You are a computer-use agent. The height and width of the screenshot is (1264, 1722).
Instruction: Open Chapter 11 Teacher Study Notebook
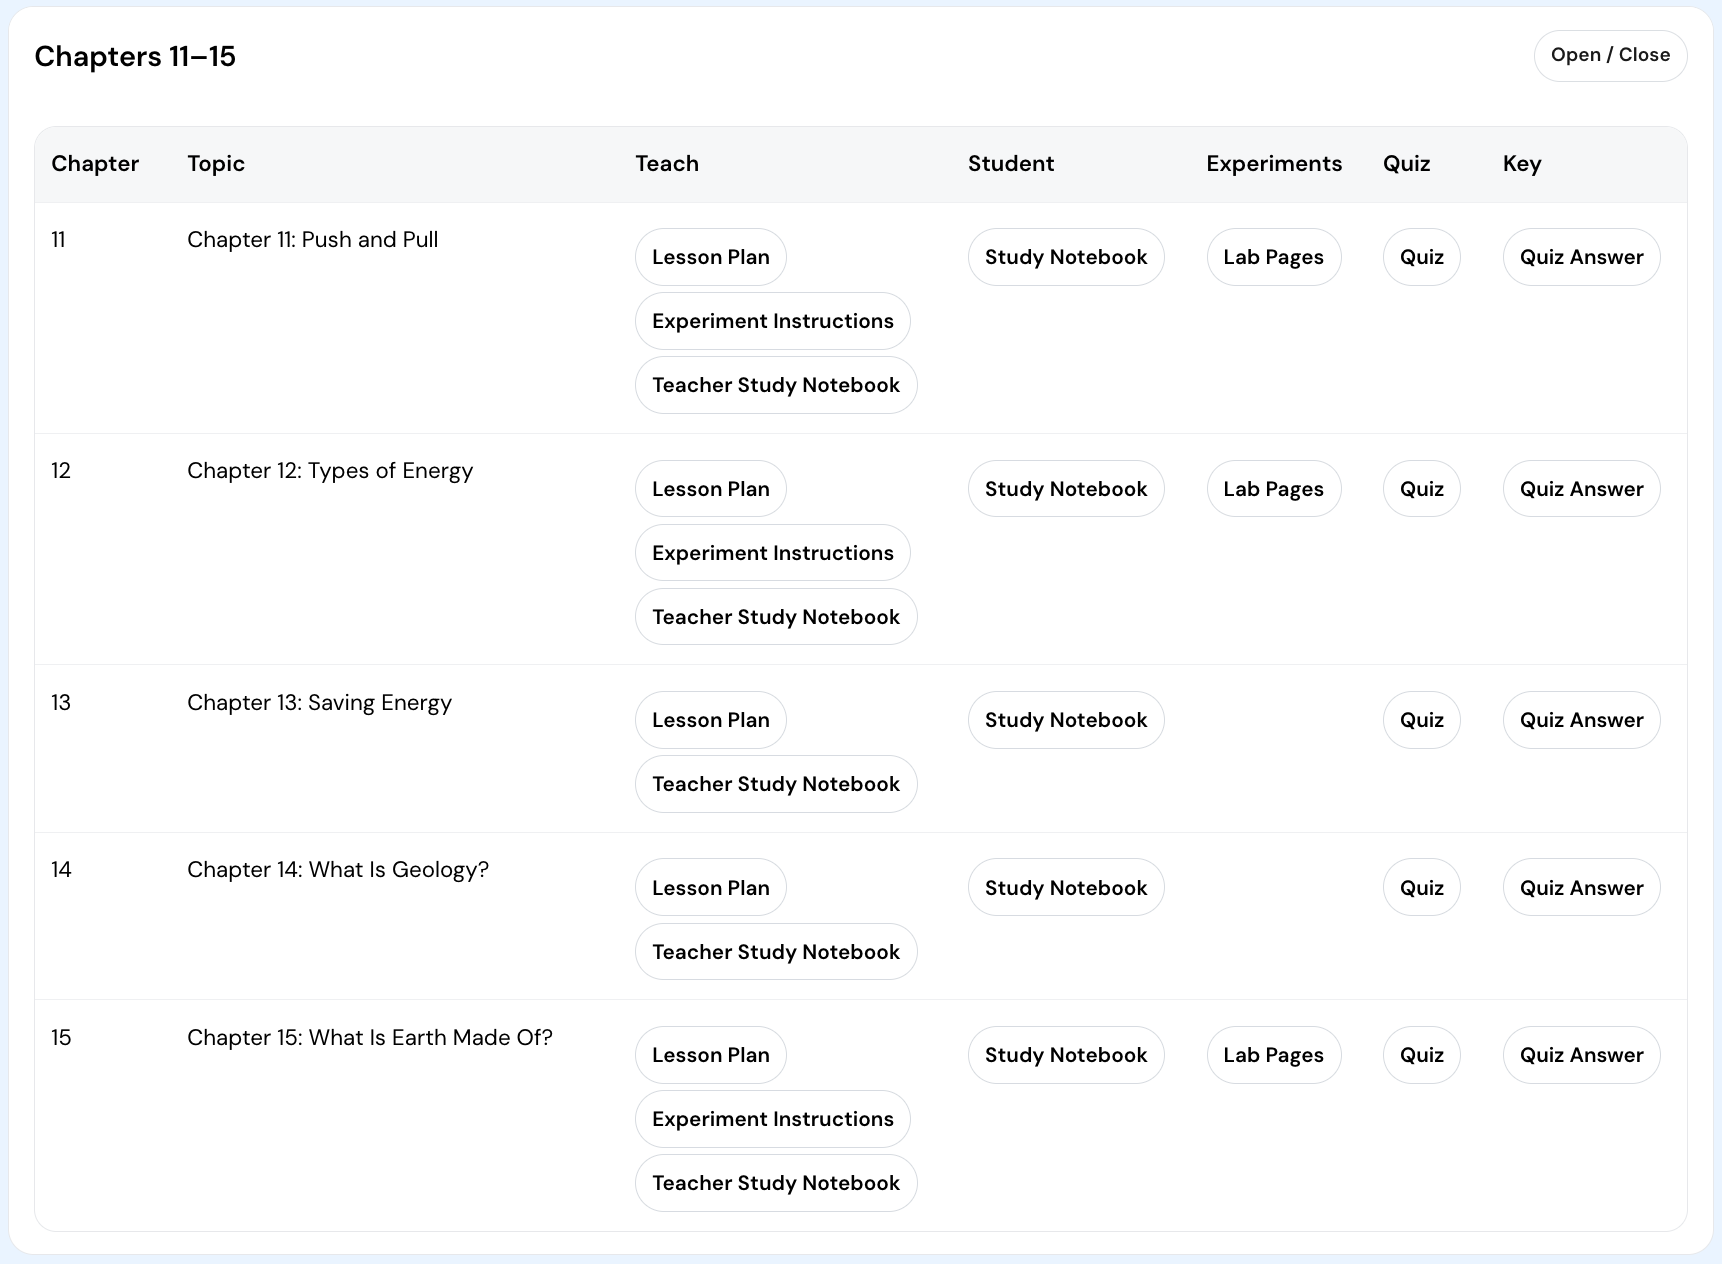(775, 385)
